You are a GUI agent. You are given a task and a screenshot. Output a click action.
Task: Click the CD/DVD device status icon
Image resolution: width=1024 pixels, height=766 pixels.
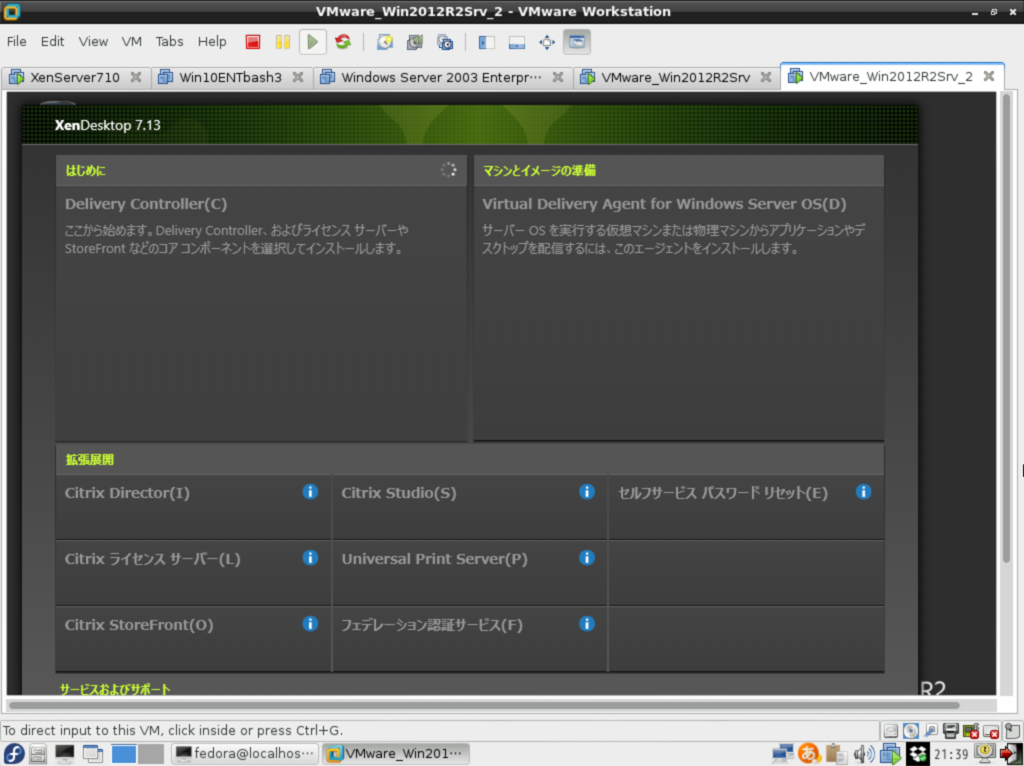tap(911, 731)
